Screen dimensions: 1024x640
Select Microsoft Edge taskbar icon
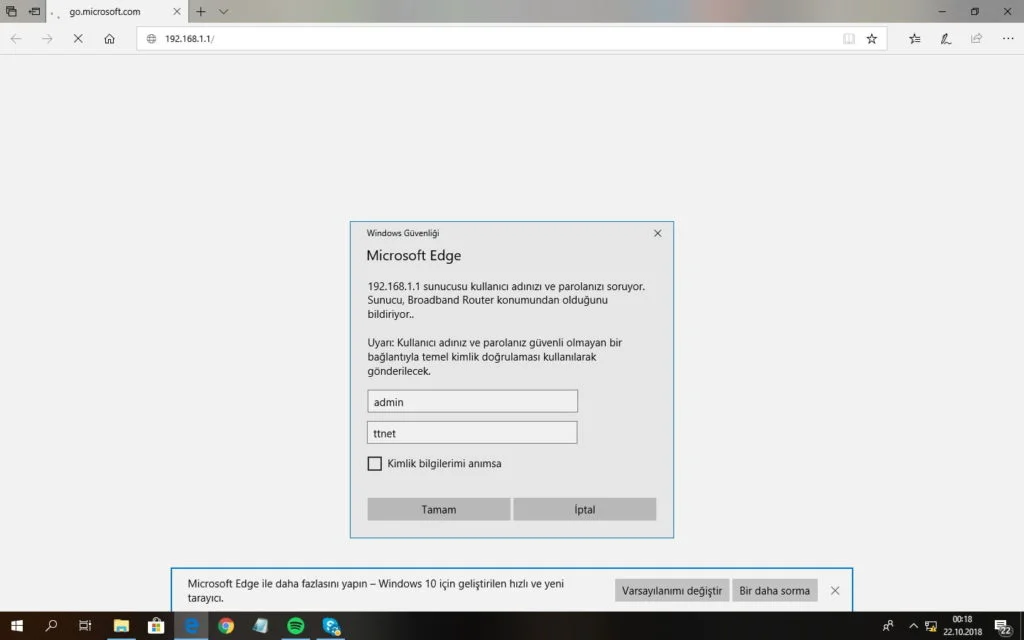pyautogui.click(x=191, y=626)
